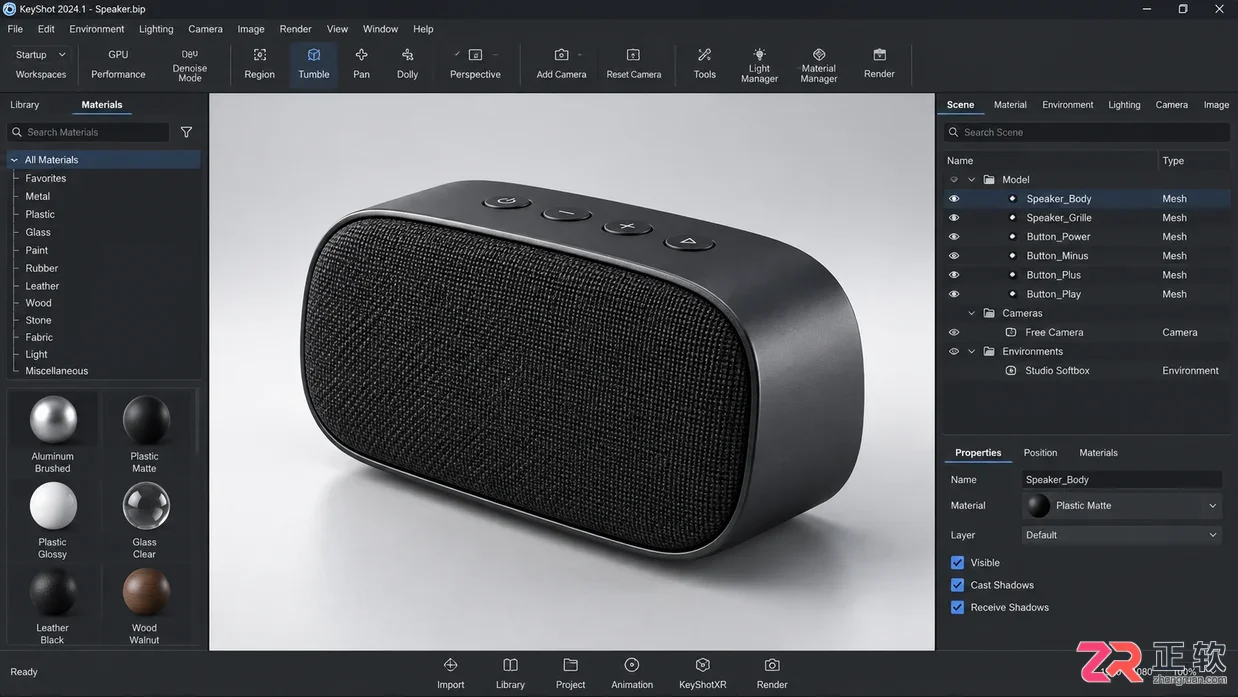Screen dimensions: 1238x697
Task: Open the Animation panel from bottom bar
Action: (x=632, y=673)
